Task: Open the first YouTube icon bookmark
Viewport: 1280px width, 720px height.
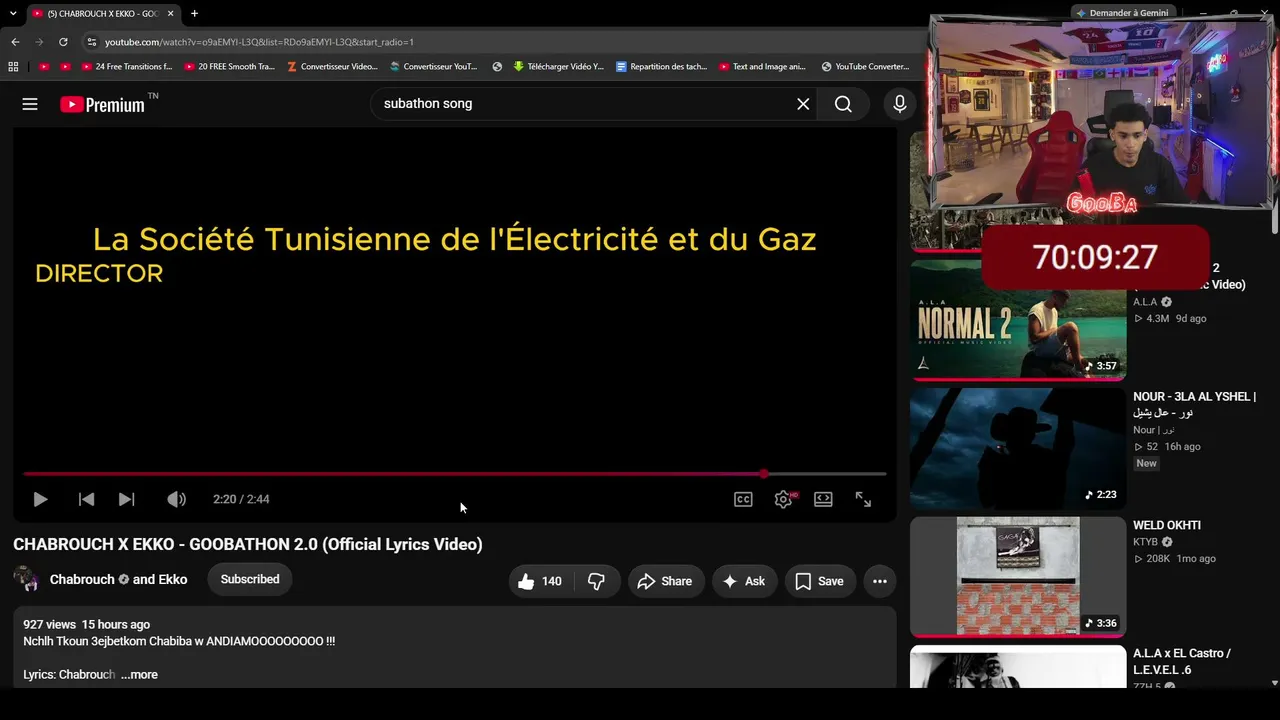Action: coord(44,67)
